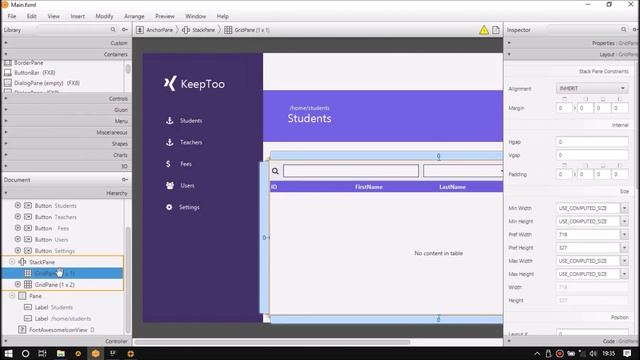Screen dimensions: 640x360
Task: Click the BorderPane container icon in Library
Action: 8,63
